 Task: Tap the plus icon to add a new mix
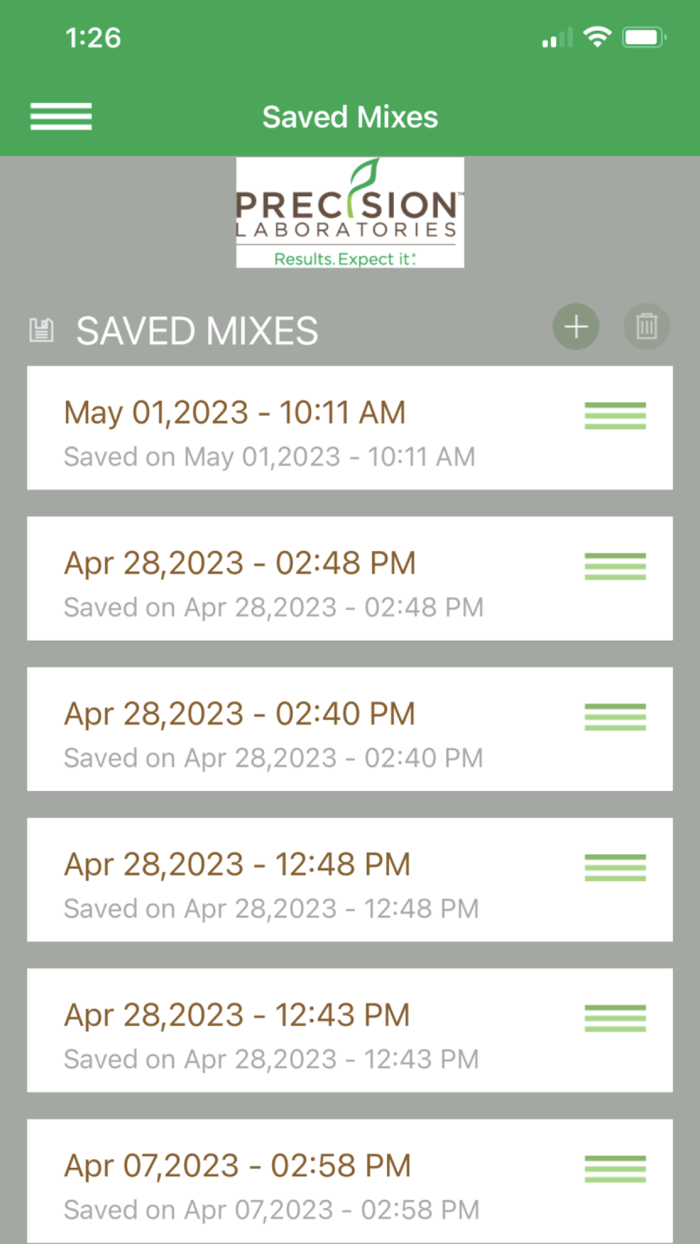tap(575, 327)
